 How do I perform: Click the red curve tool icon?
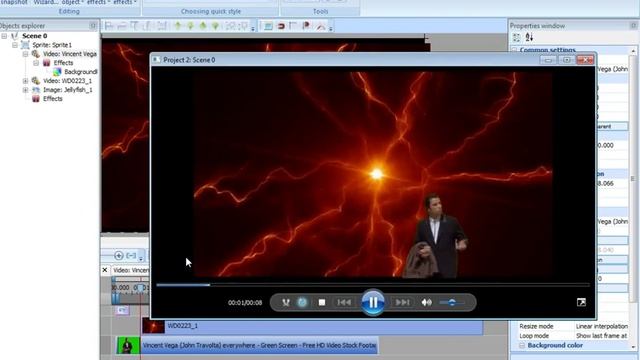321,26
